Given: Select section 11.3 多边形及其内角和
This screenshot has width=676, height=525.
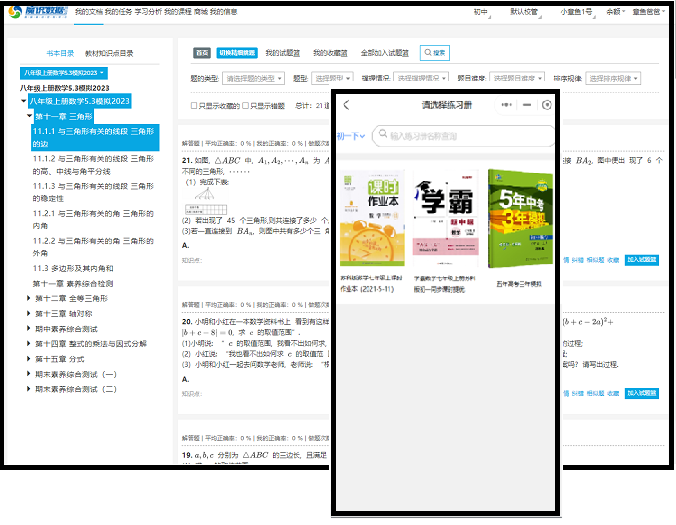Looking at the screenshot, I should (73, 268).
